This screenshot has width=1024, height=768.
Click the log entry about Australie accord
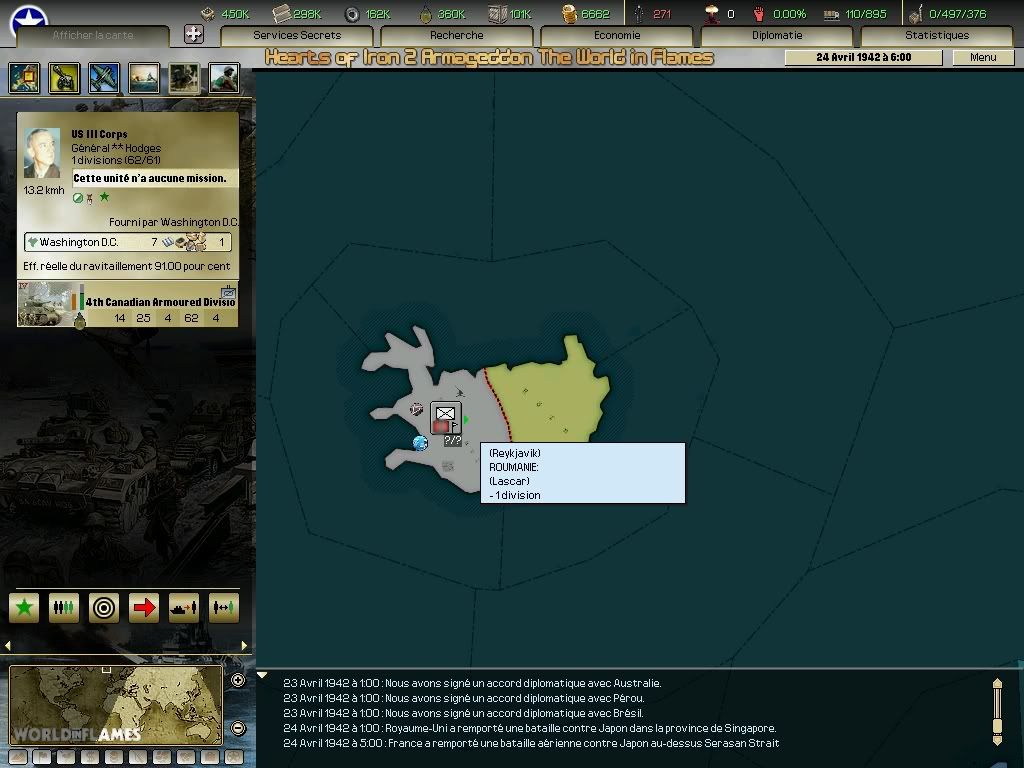472,683
